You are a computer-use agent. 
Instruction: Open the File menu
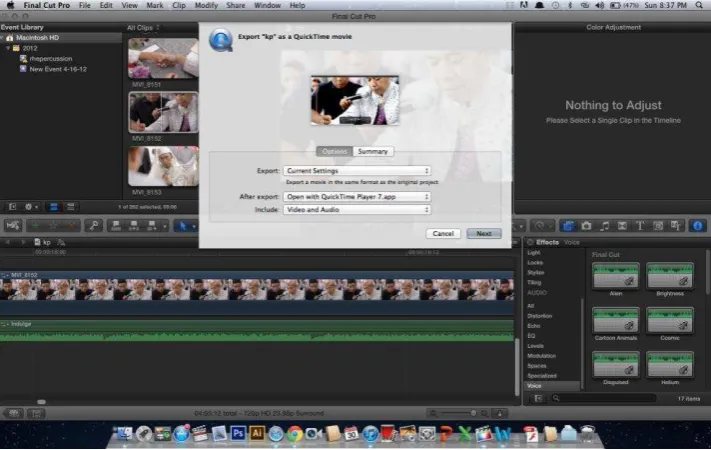click(x=84, y=5)
